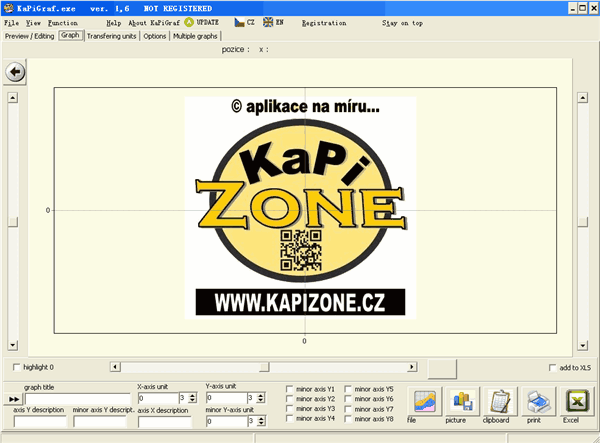This screenshot has height=443, width=600.
Task: Click up arrow of right vertical scrollbar
Action: click(582, 98)
